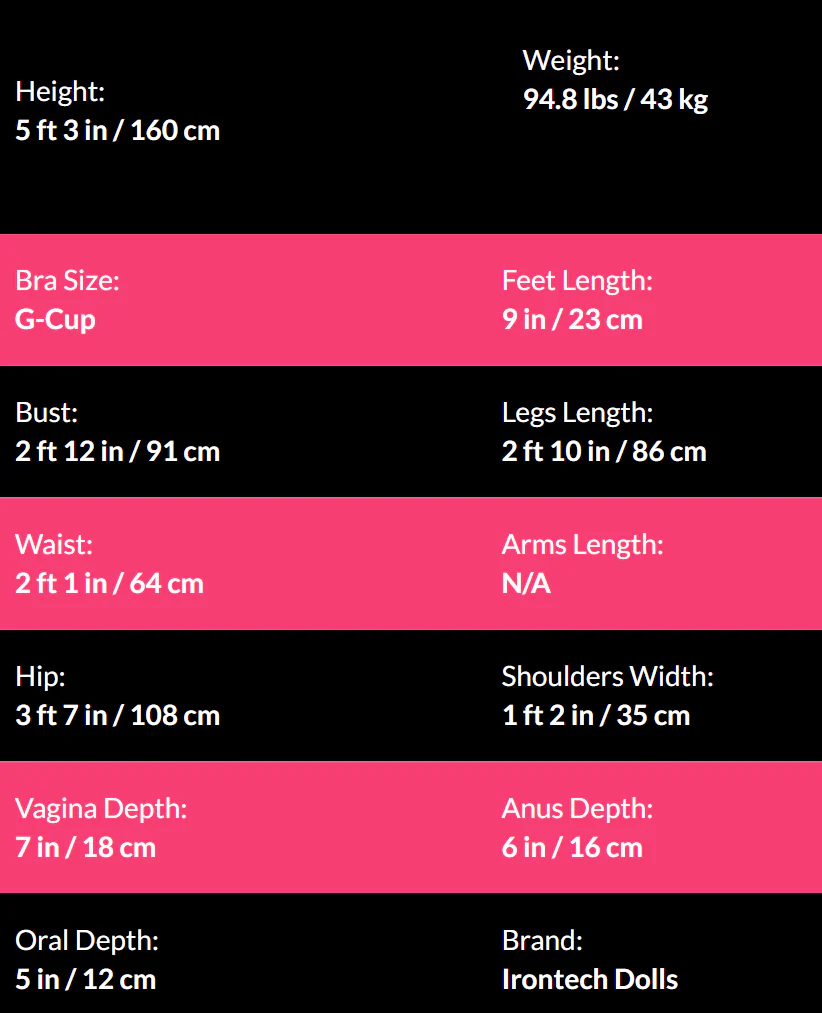Select the 94.8 lbs / 43 kg value
Image resolution: width=822 pixels, height=1013 pixels.
615,100
